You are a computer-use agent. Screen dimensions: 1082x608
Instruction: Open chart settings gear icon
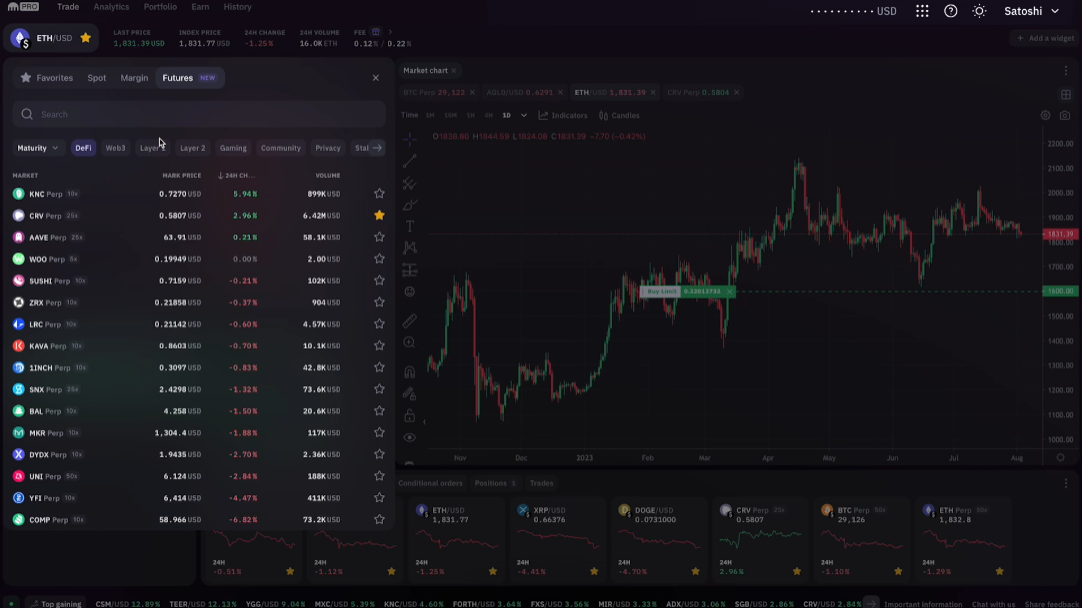coord(1045,116)
